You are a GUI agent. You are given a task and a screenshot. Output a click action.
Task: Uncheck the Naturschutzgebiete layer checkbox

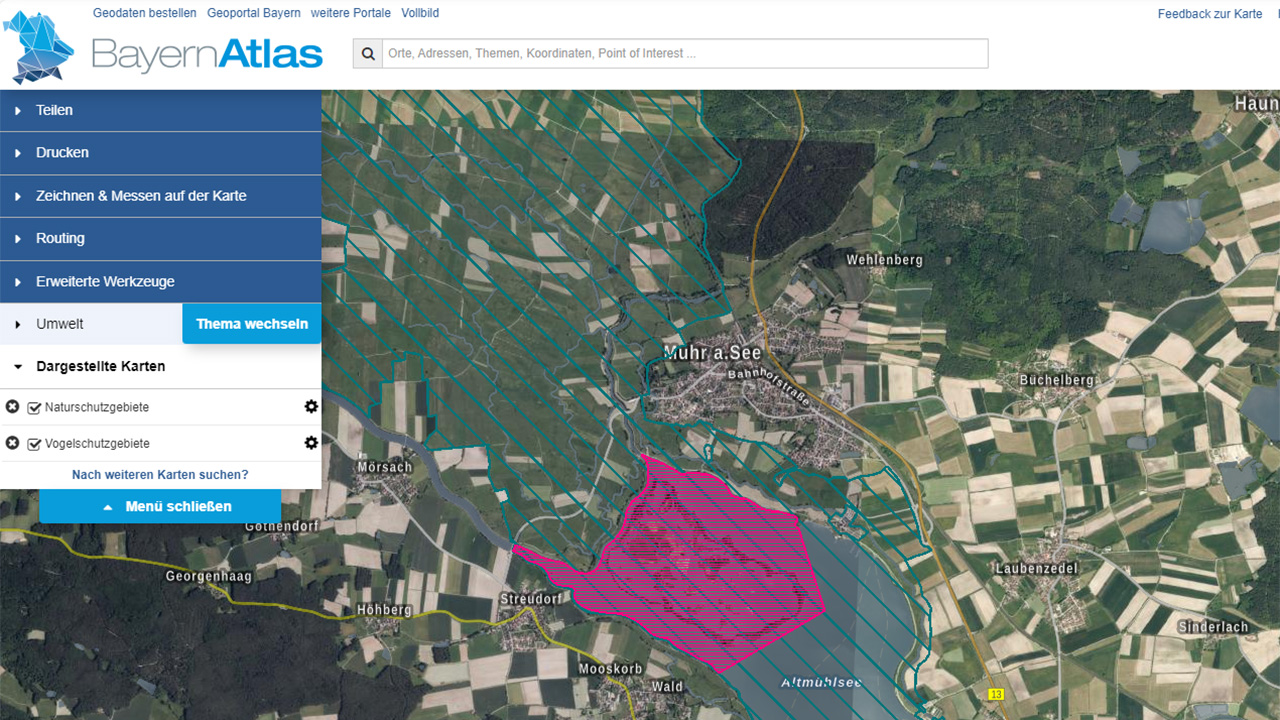(34, 408)
